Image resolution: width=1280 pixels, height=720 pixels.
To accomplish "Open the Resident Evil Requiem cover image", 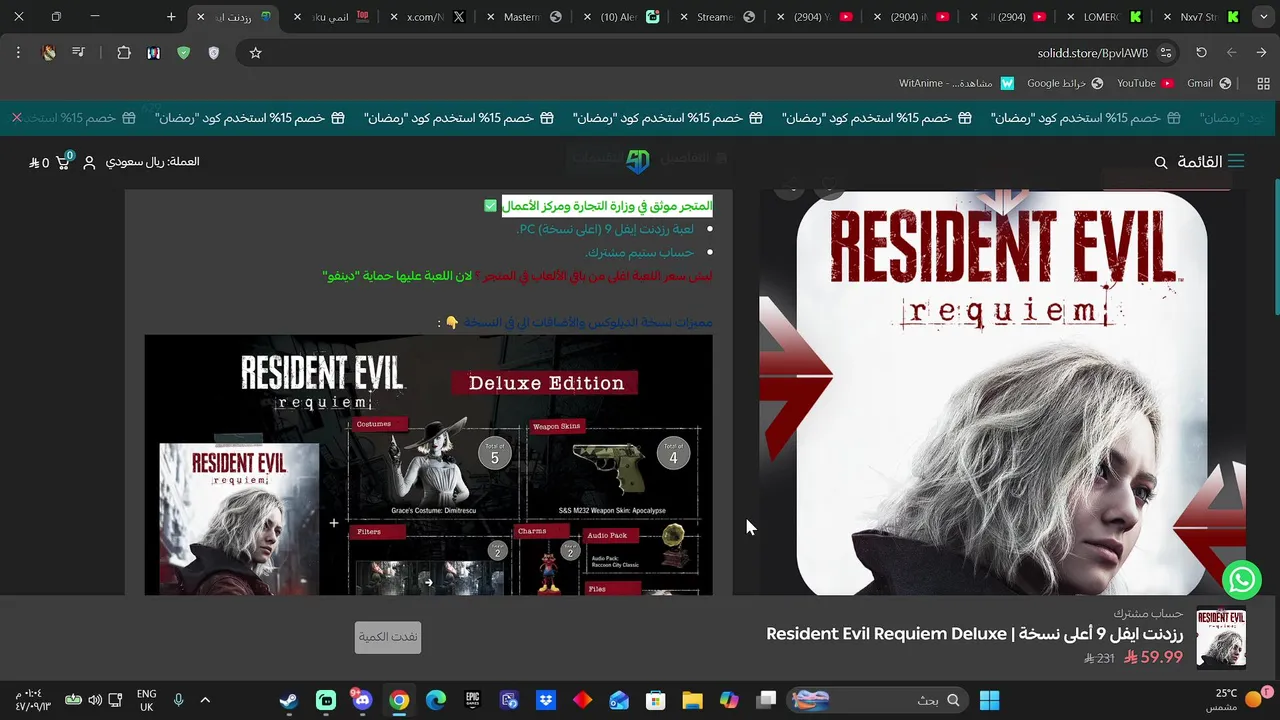I will 1002,393.
